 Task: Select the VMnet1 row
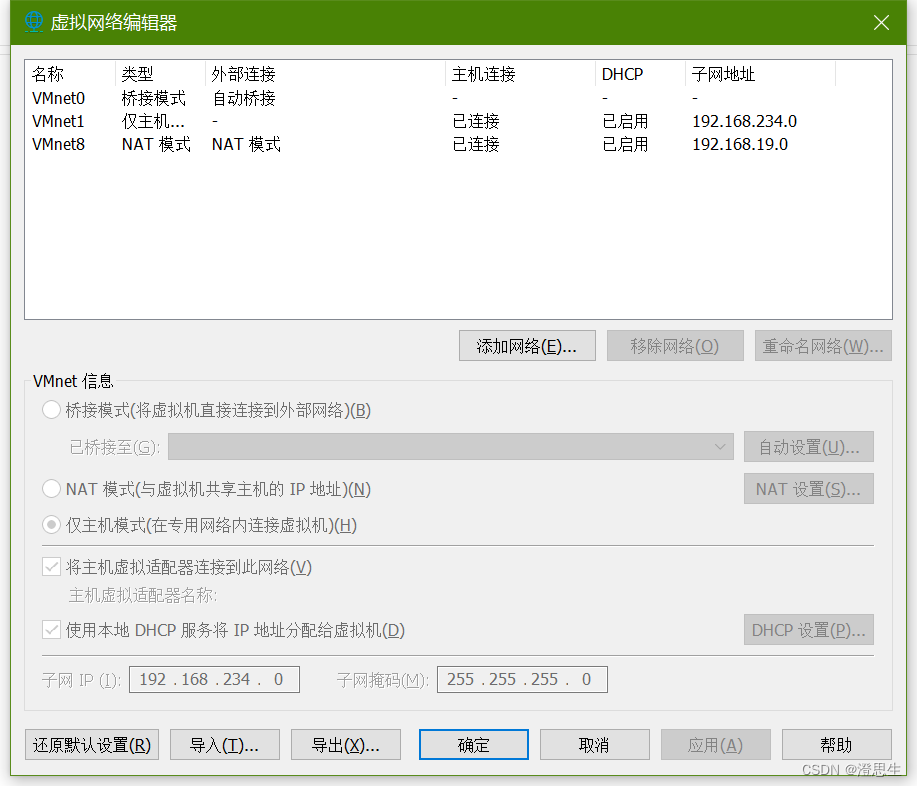click(x=458, y=121)
